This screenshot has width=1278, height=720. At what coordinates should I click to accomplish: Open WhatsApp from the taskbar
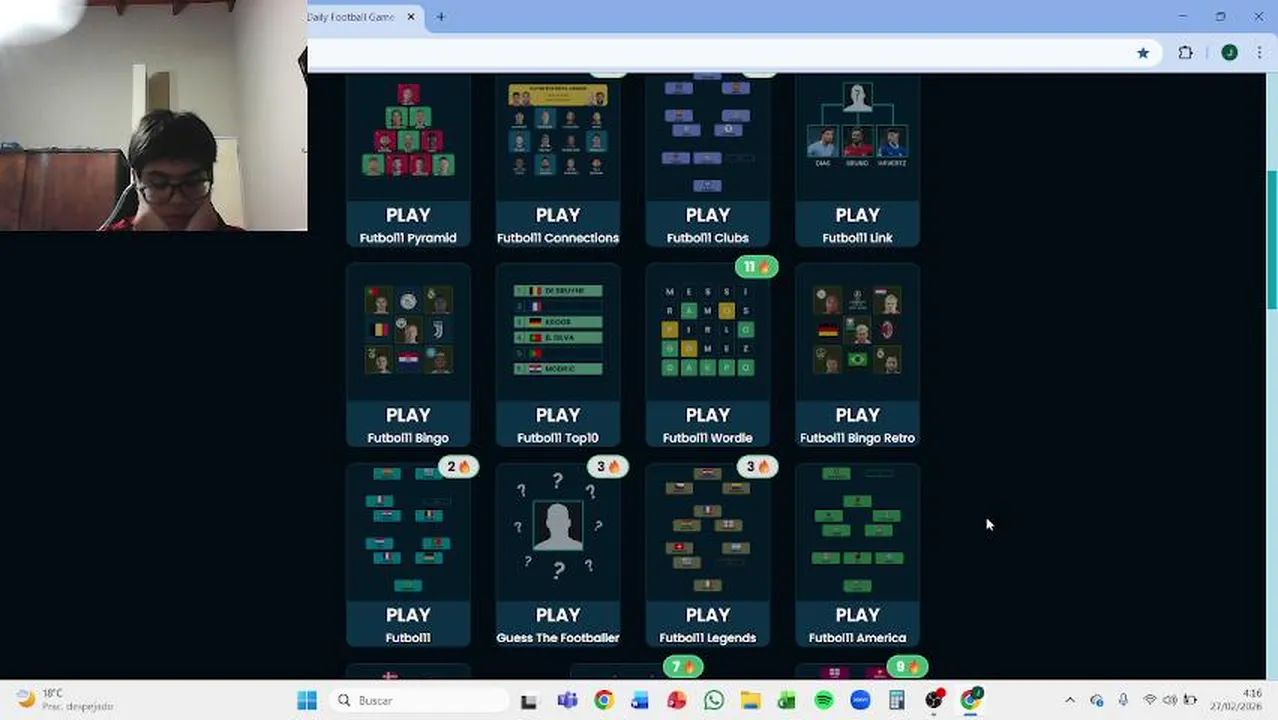pos(714,700)
